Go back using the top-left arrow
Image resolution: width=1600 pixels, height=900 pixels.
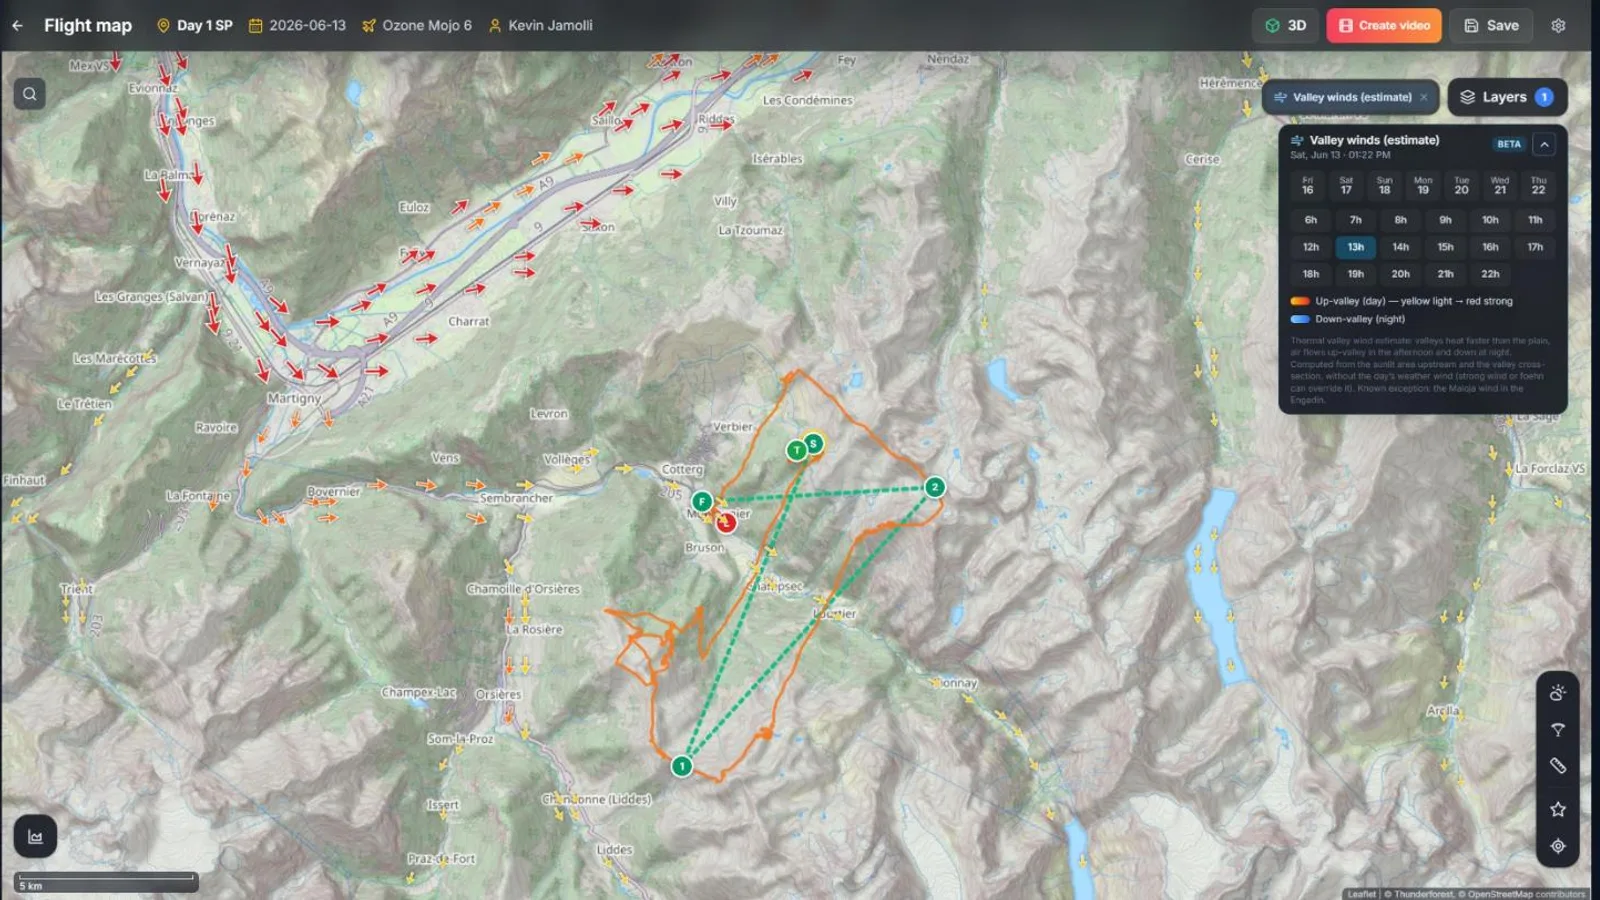coord(17,26)
